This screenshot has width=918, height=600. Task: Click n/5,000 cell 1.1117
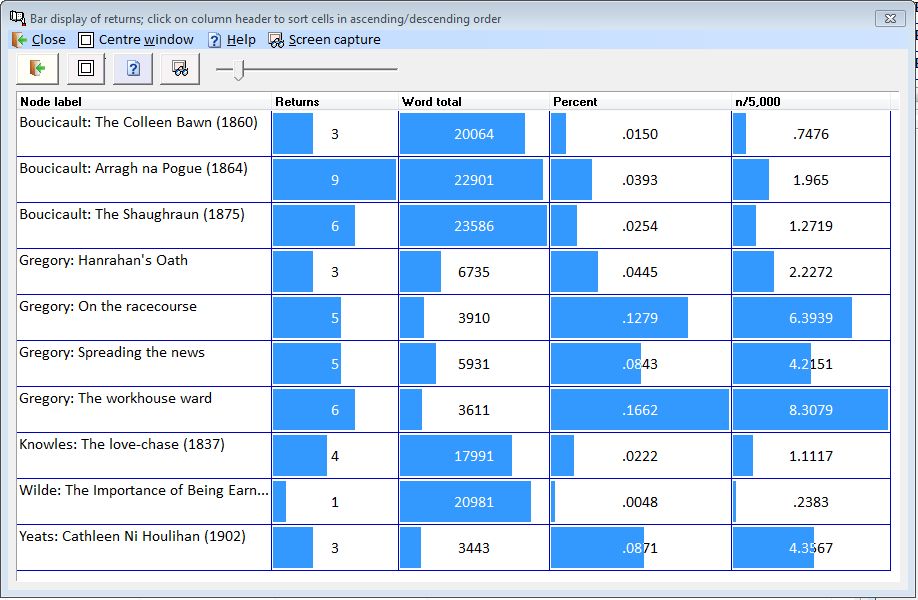click(x=811, y=455)
